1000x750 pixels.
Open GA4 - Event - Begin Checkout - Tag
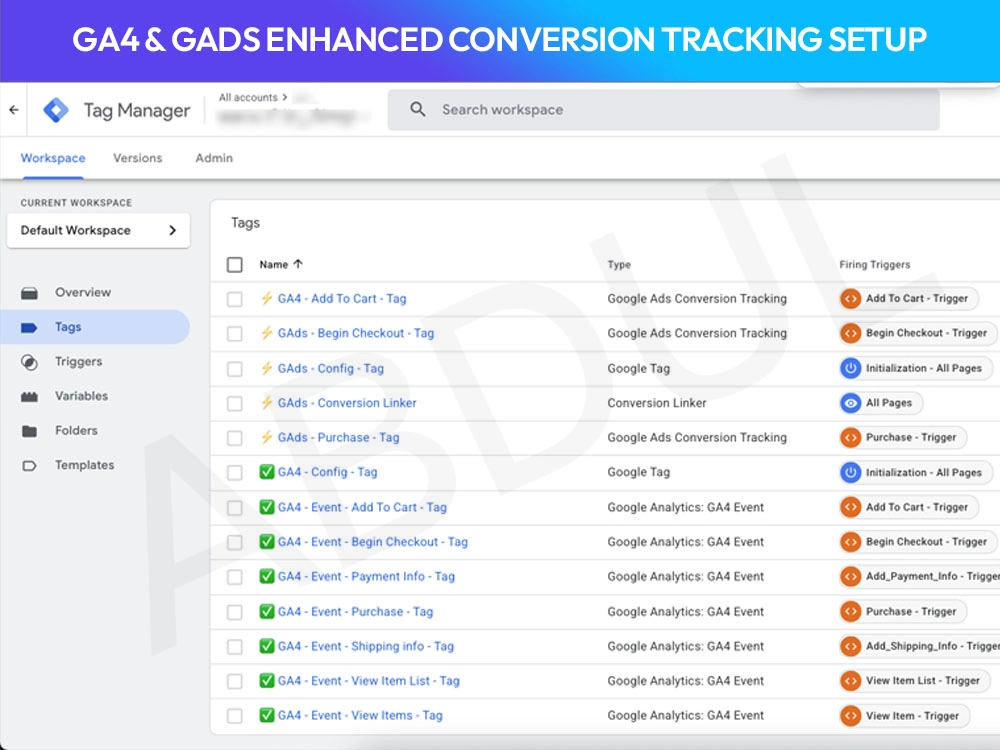(x=372, y=541)
